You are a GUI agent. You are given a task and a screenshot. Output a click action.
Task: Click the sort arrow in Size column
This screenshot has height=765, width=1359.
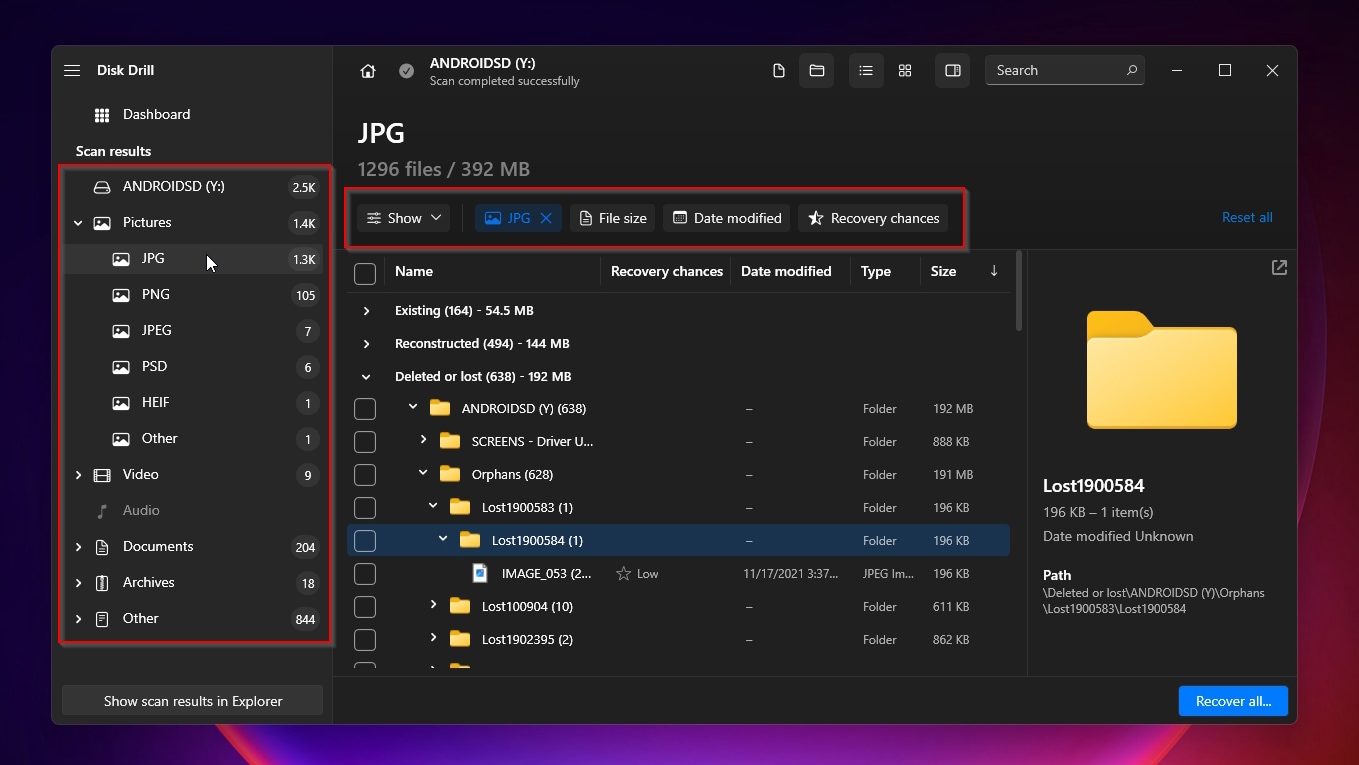[x=994, y=271]
